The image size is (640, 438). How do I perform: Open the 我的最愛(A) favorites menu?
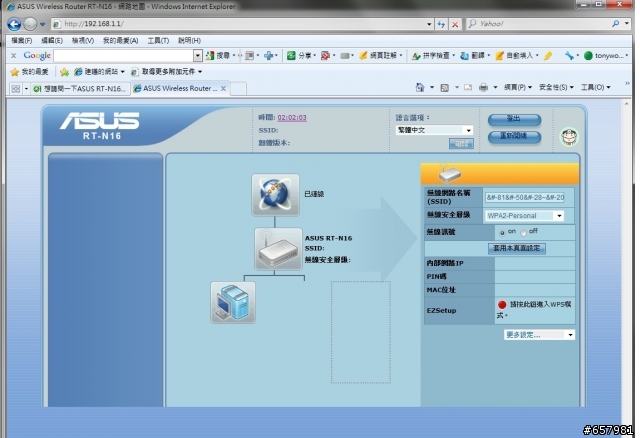(x=120, y=40)
